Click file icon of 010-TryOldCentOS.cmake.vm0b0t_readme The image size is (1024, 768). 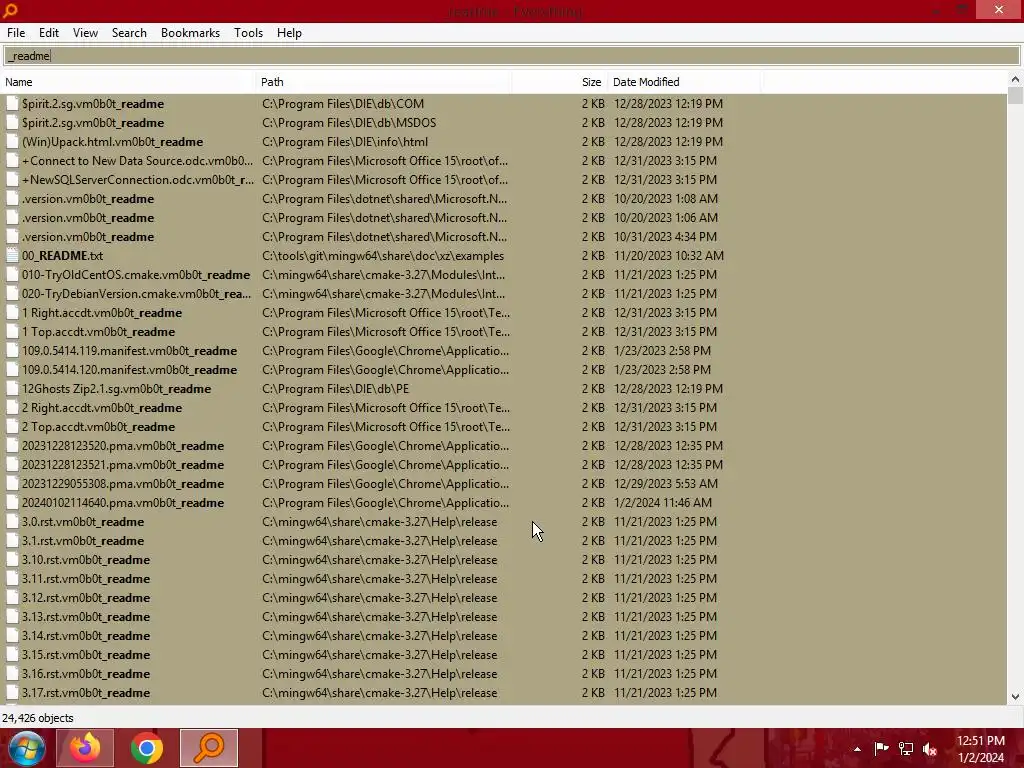click(12, 275)
